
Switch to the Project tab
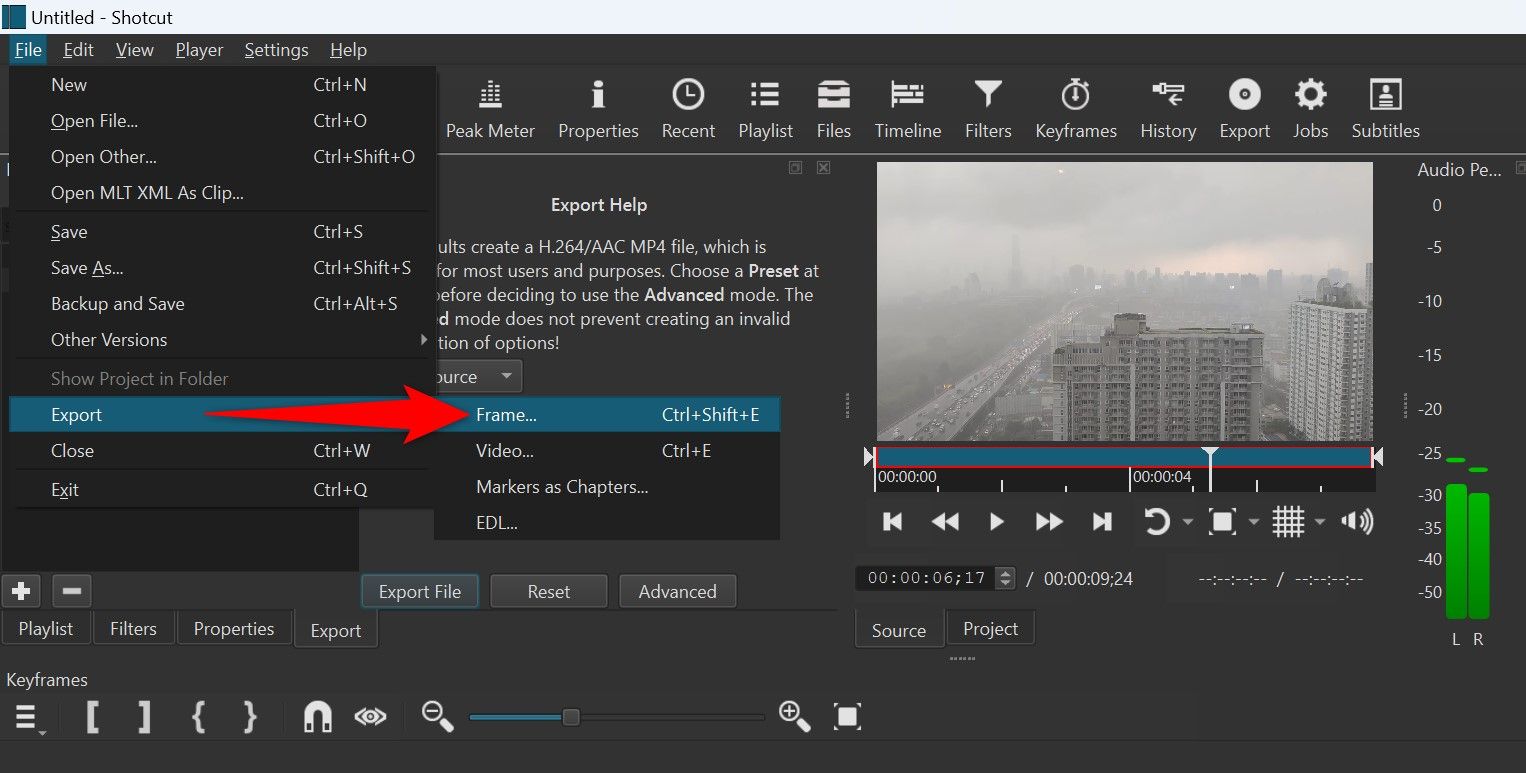(989, 628)
